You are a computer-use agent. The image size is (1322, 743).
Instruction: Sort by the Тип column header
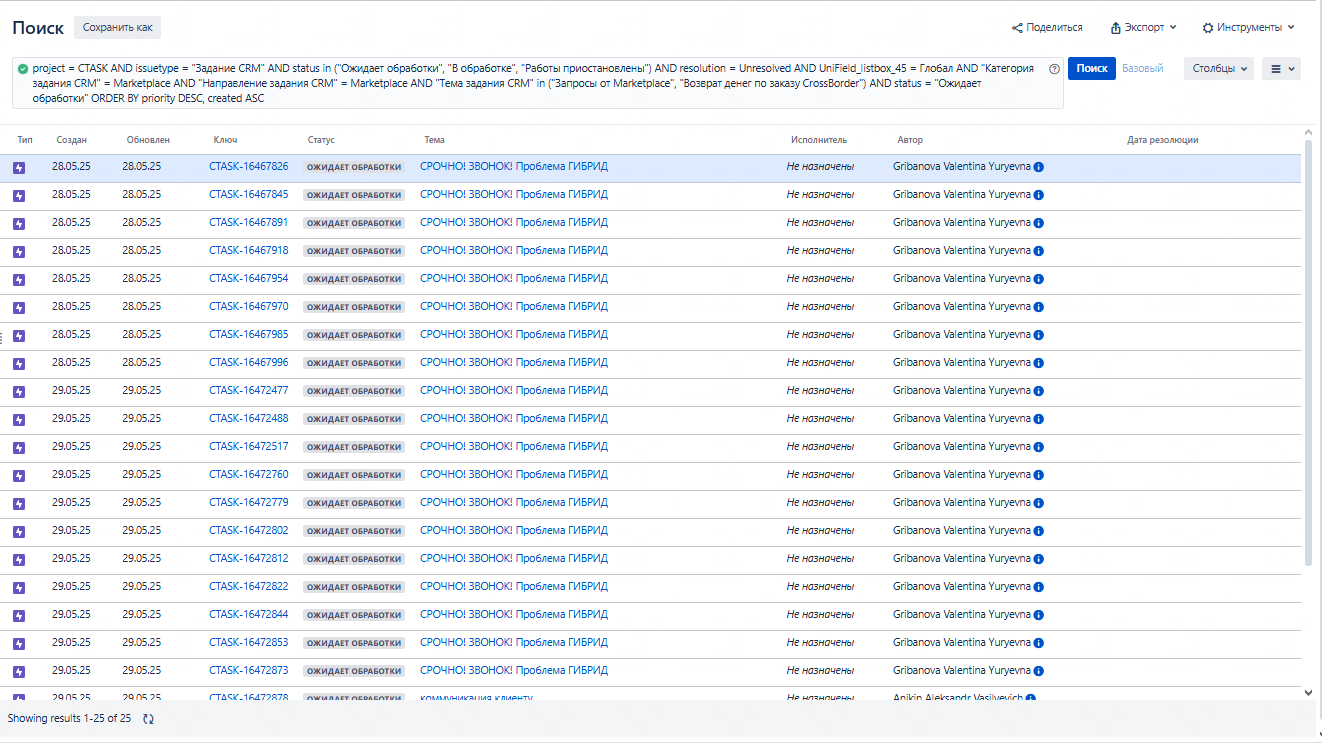[25, 140]
